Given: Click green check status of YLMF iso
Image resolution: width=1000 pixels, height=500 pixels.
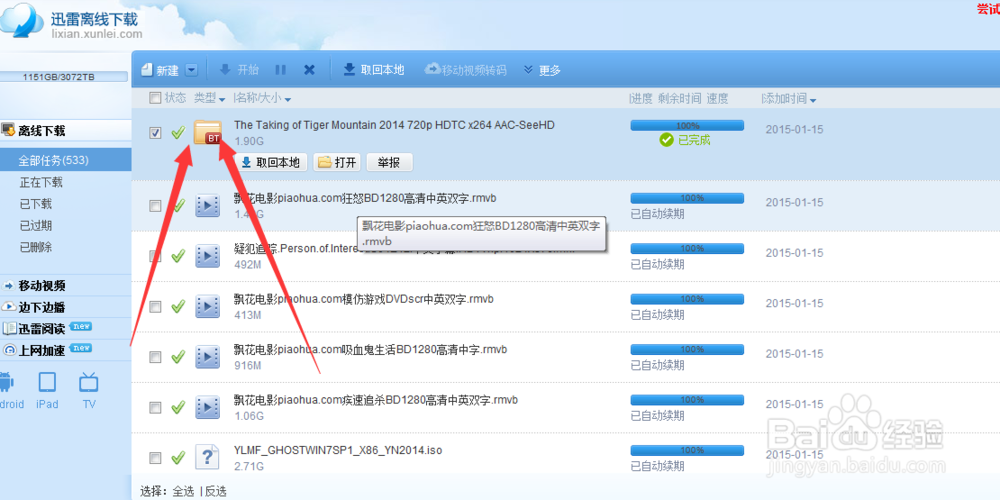Looking at the screenshot, I should 179,457.
